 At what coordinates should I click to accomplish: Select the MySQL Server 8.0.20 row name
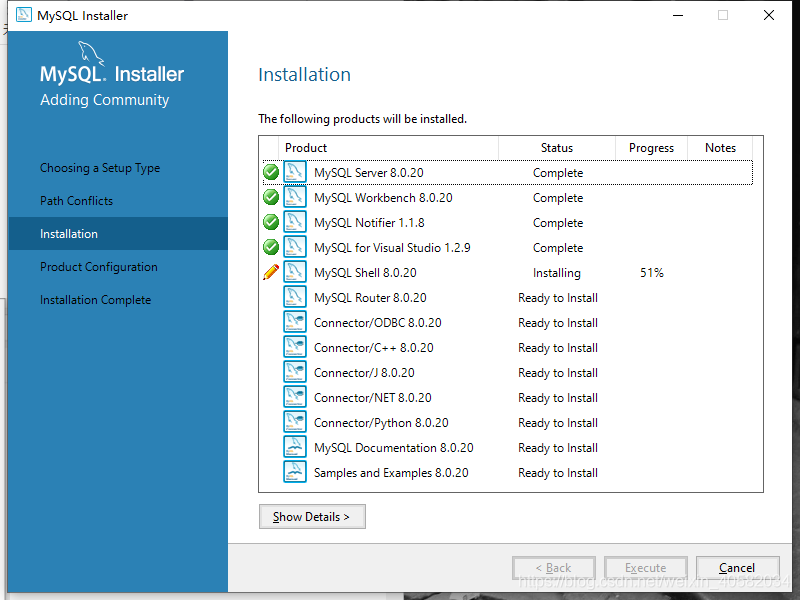[x=369, y=173]
